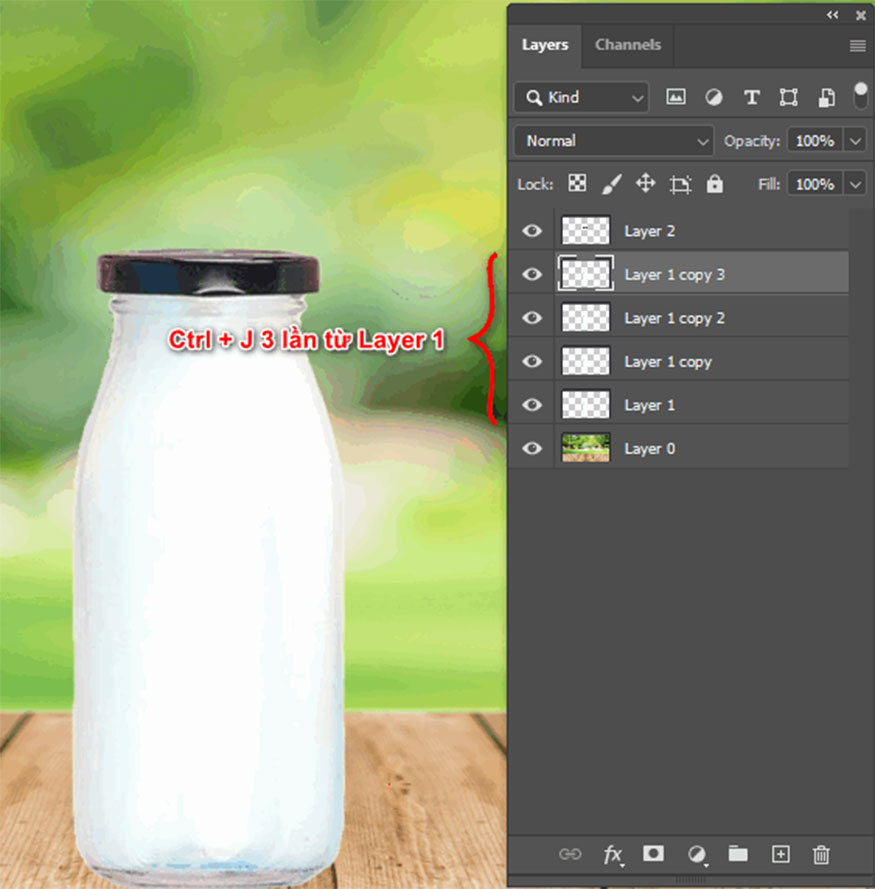Viewport: 875px width, 889px height.
Task: Select the Layer 2 thumbnail
Action: tap(586, 230)
